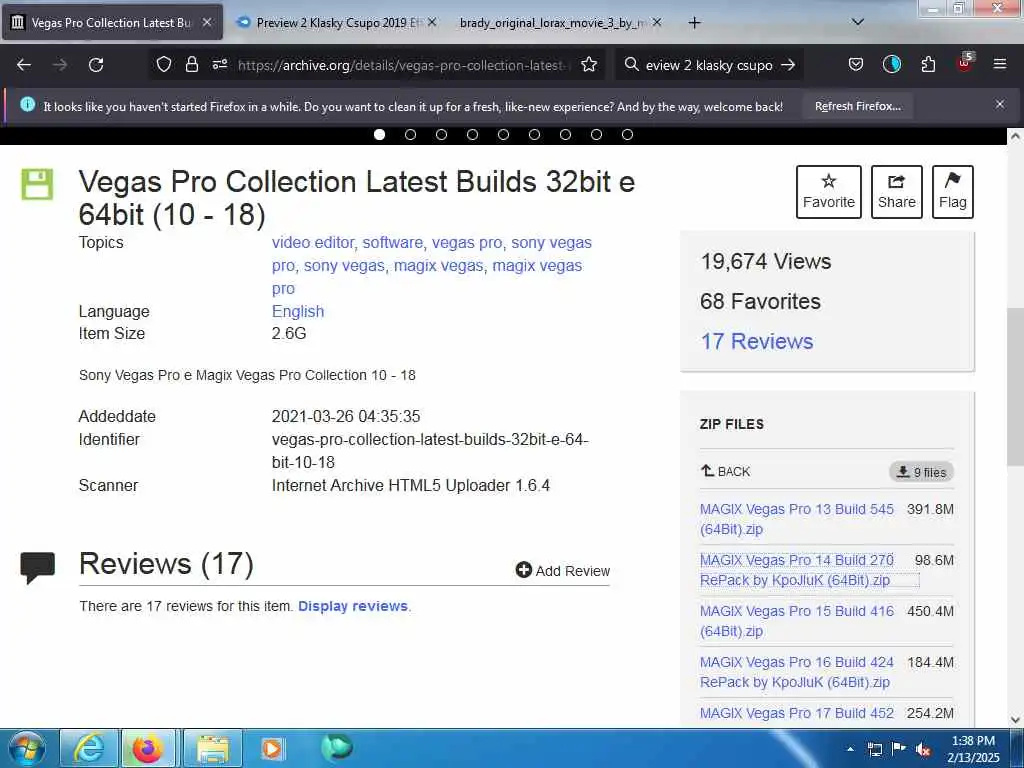This screenshot has height=768, width=1024.
Task: Open media player taskbar icon
Action: tap(272, 748)
